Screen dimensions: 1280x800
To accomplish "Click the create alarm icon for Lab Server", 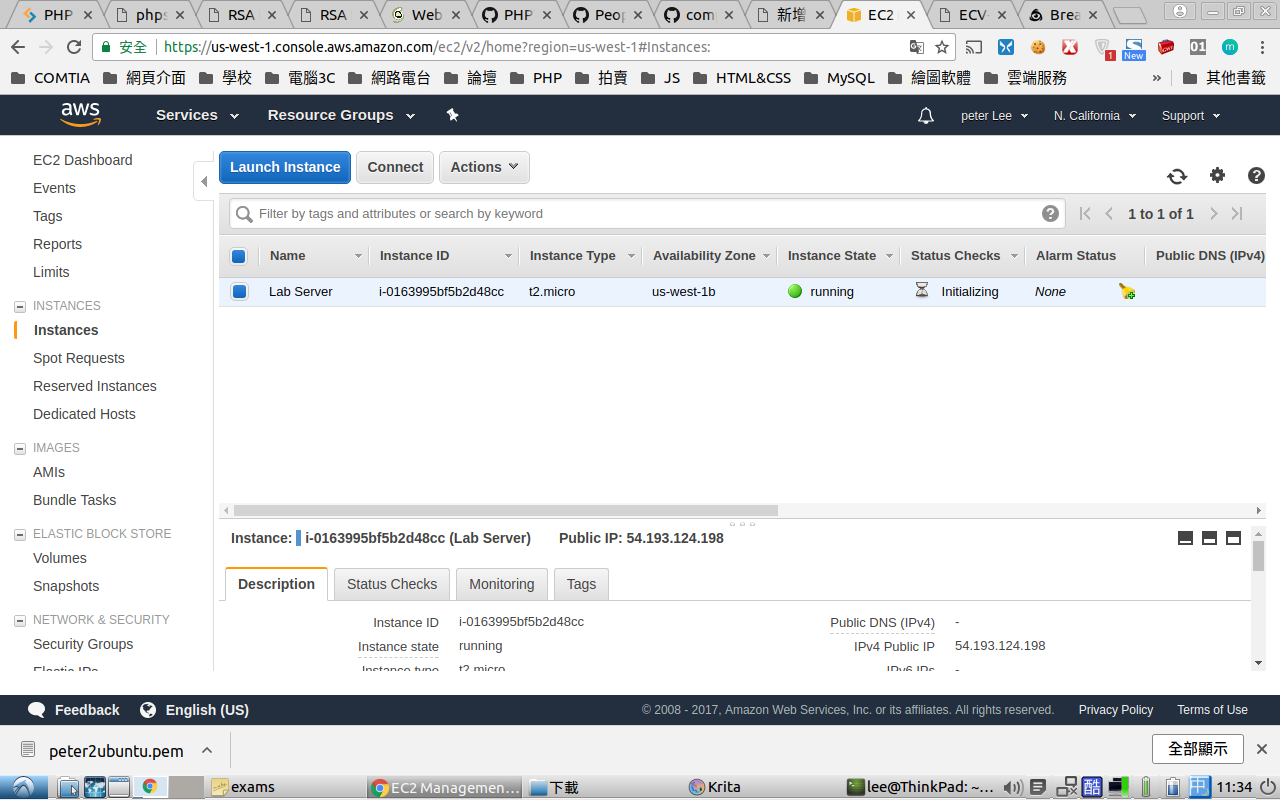I will coord(1127,291).
